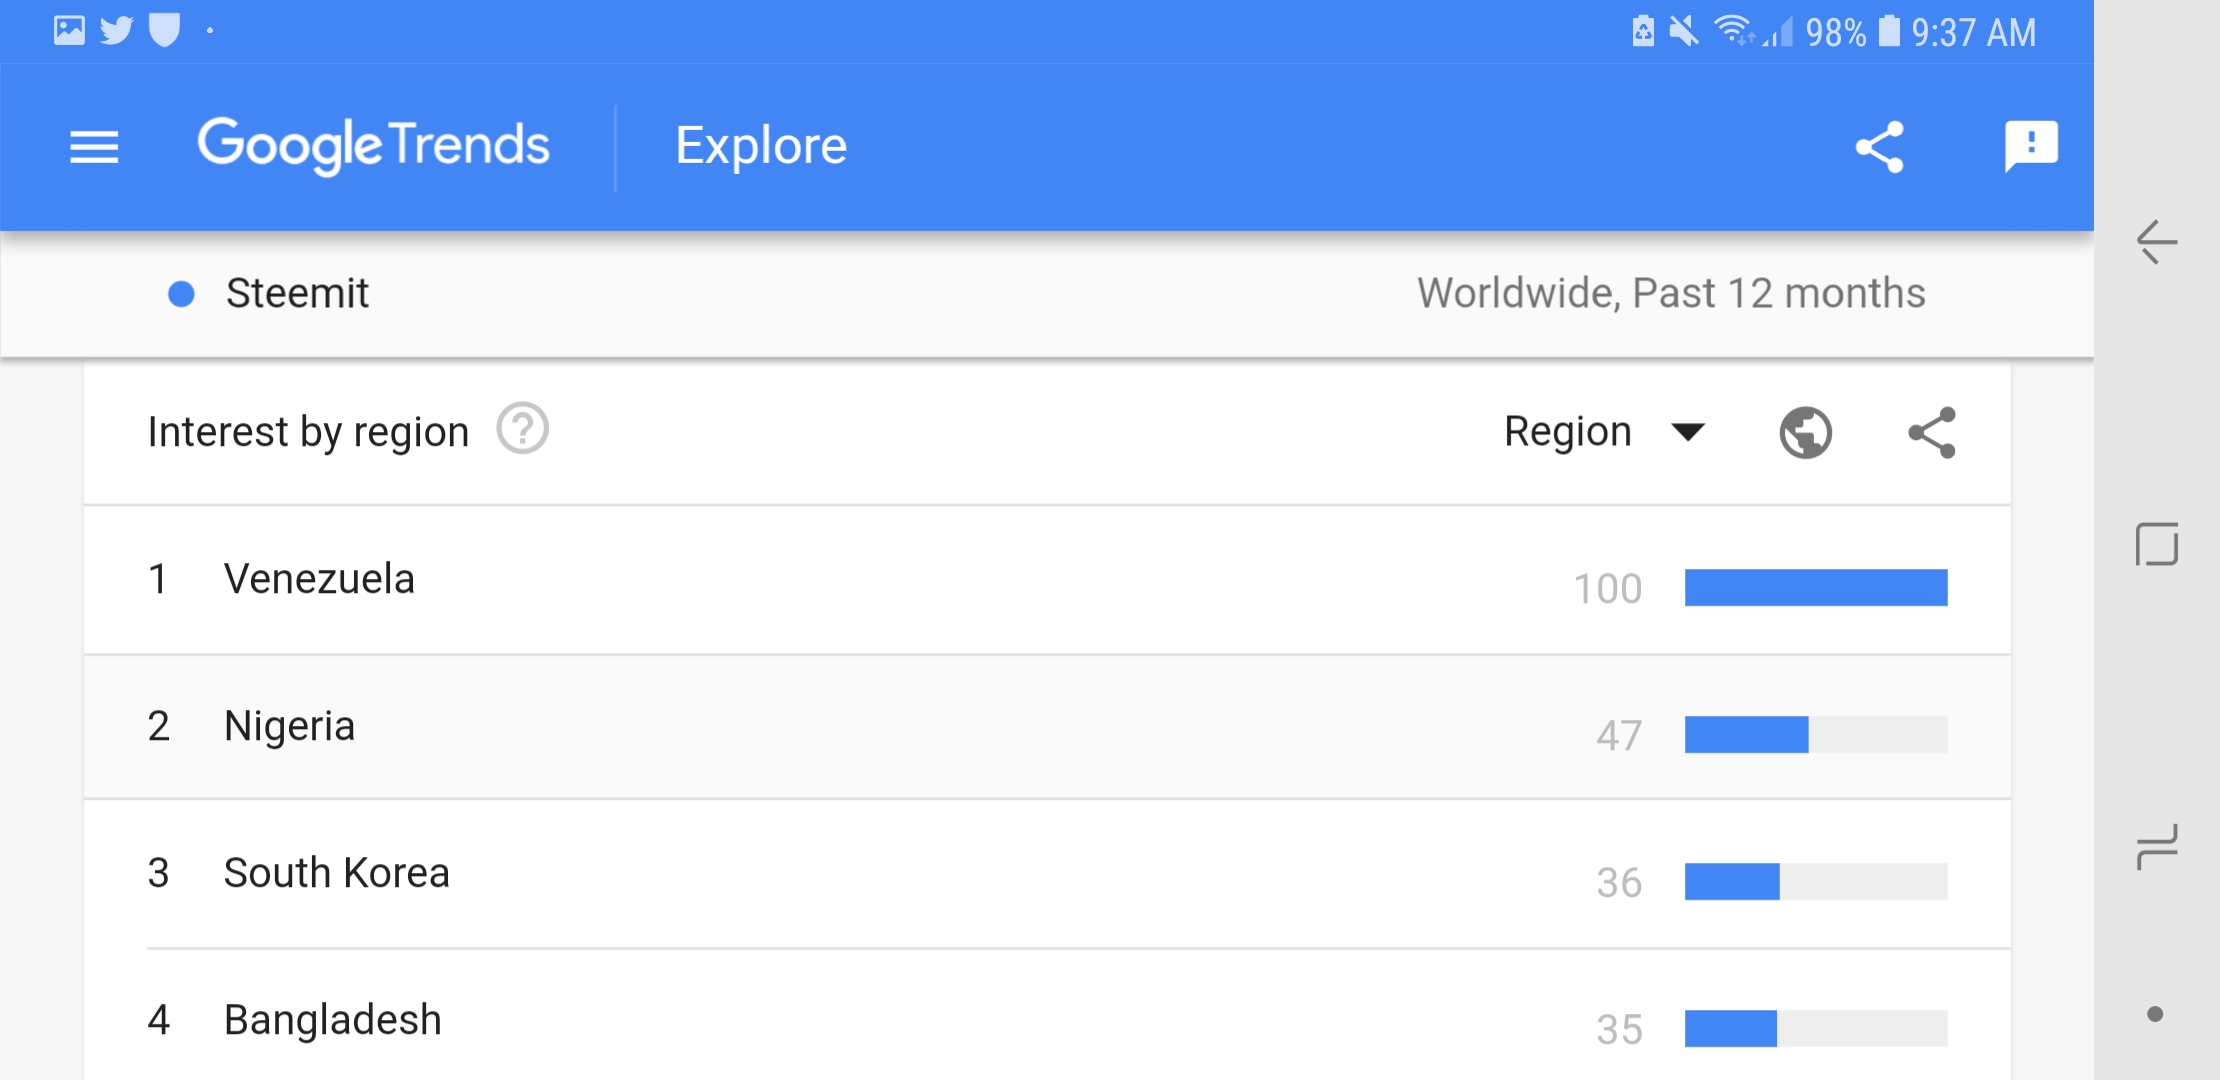Open the hamburger navigation menu
Screen dimensions: 2220x1080
pyautogui.click(x=94, y=147)
